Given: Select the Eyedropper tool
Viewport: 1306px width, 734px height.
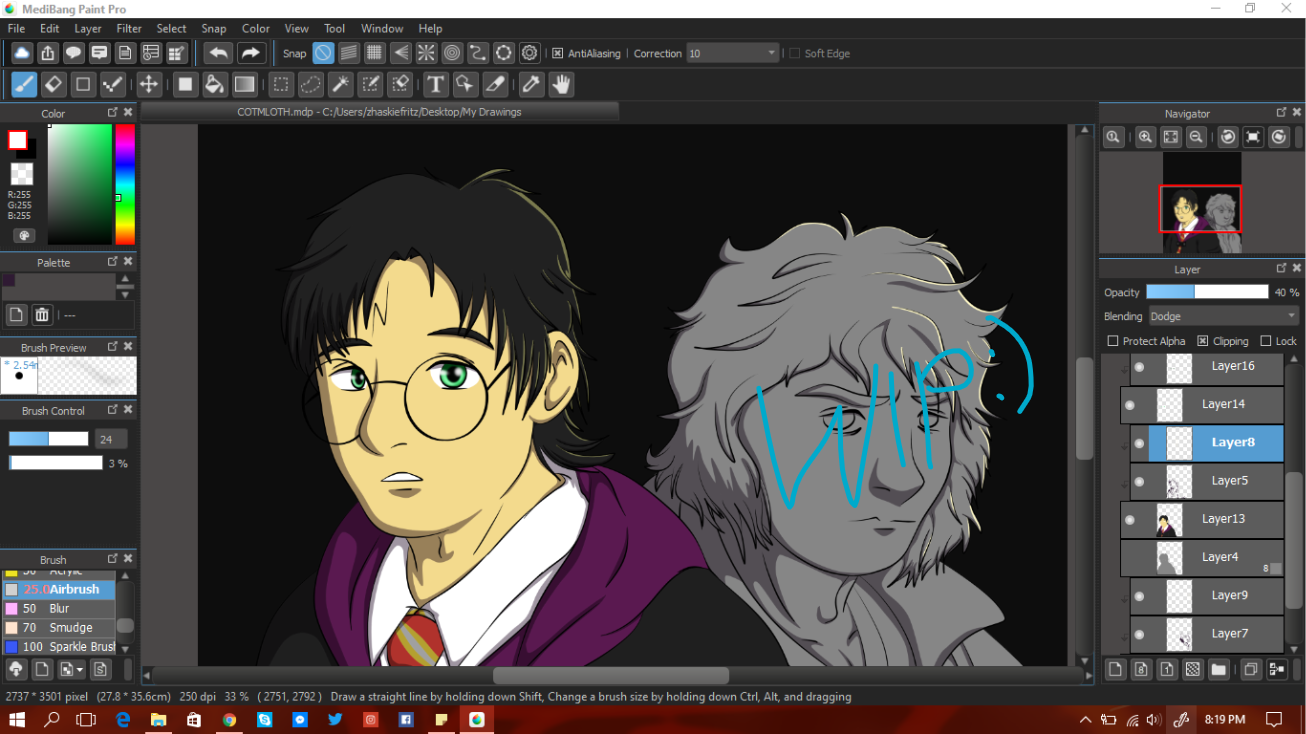Looking at the screenshot, I should click(532, 85).
